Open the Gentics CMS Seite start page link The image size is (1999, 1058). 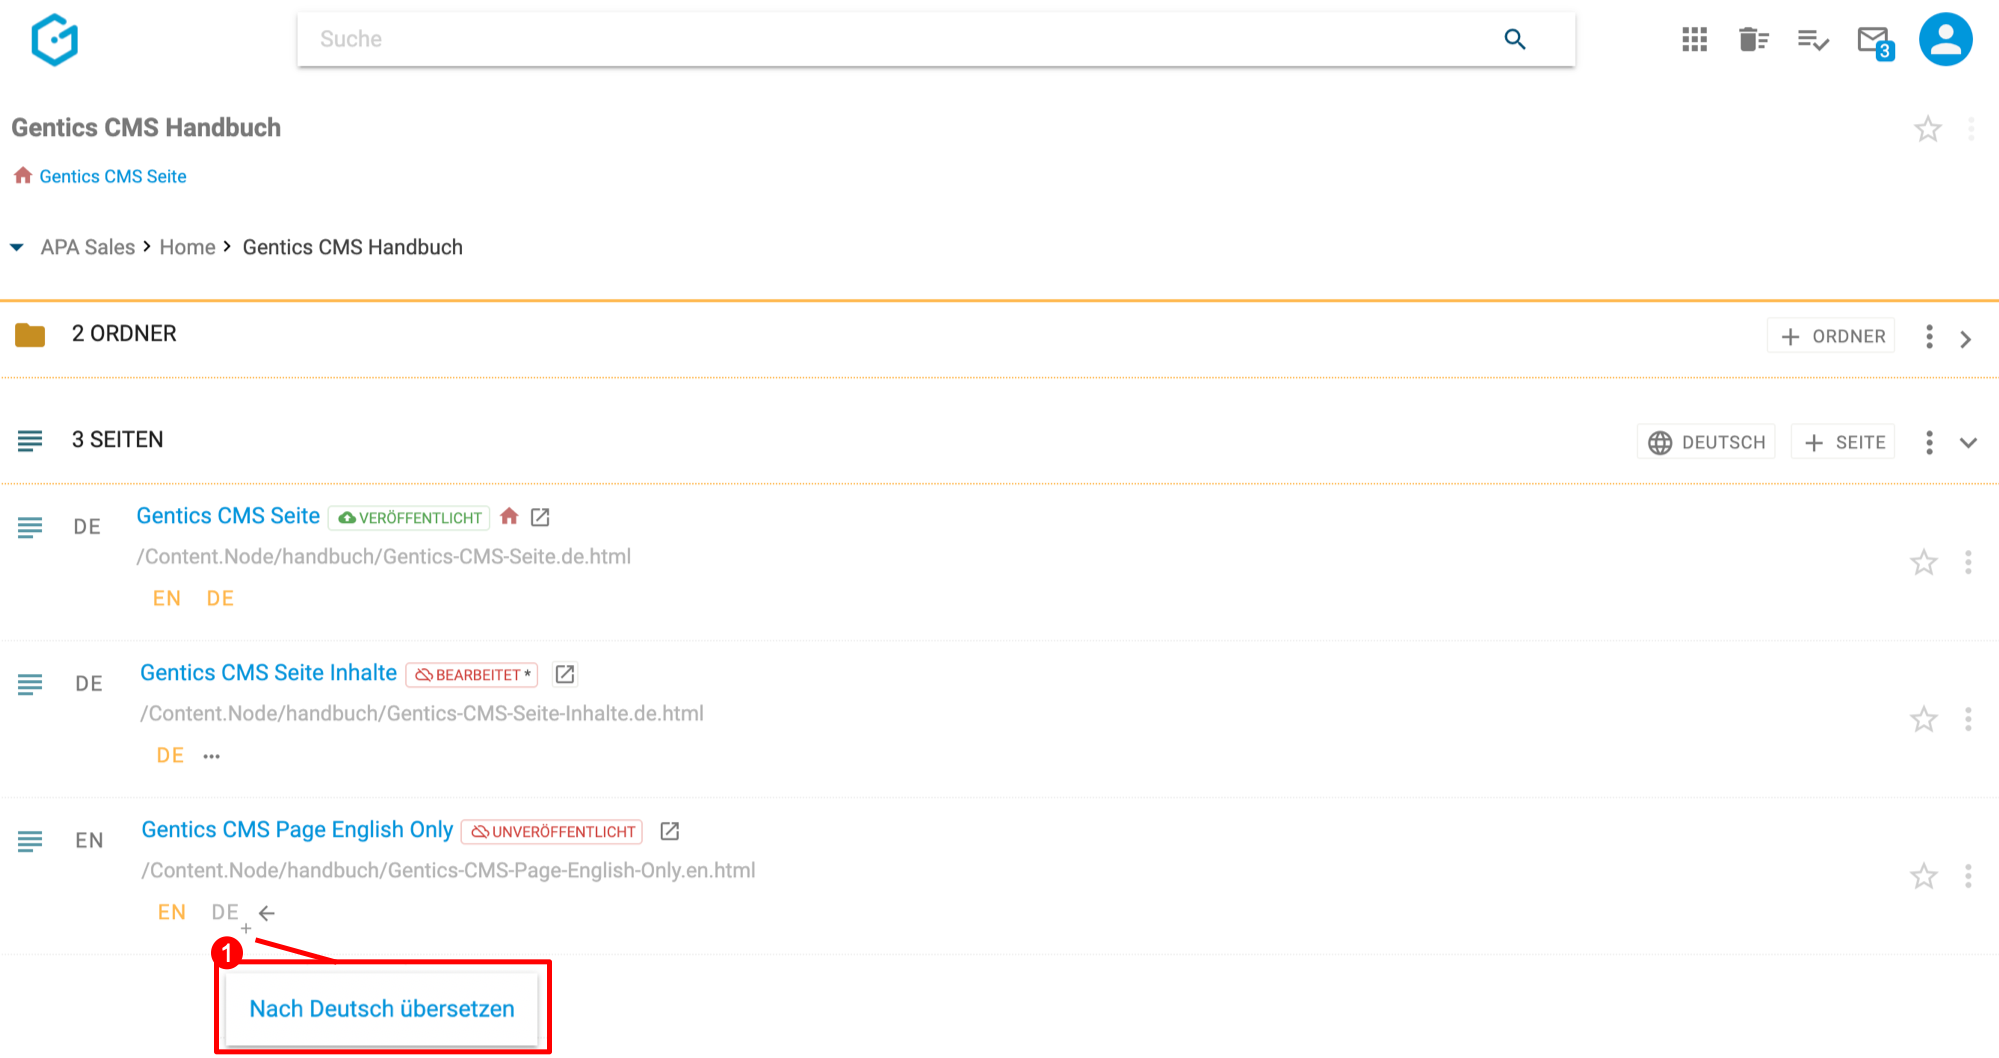(x=113, y=176)
